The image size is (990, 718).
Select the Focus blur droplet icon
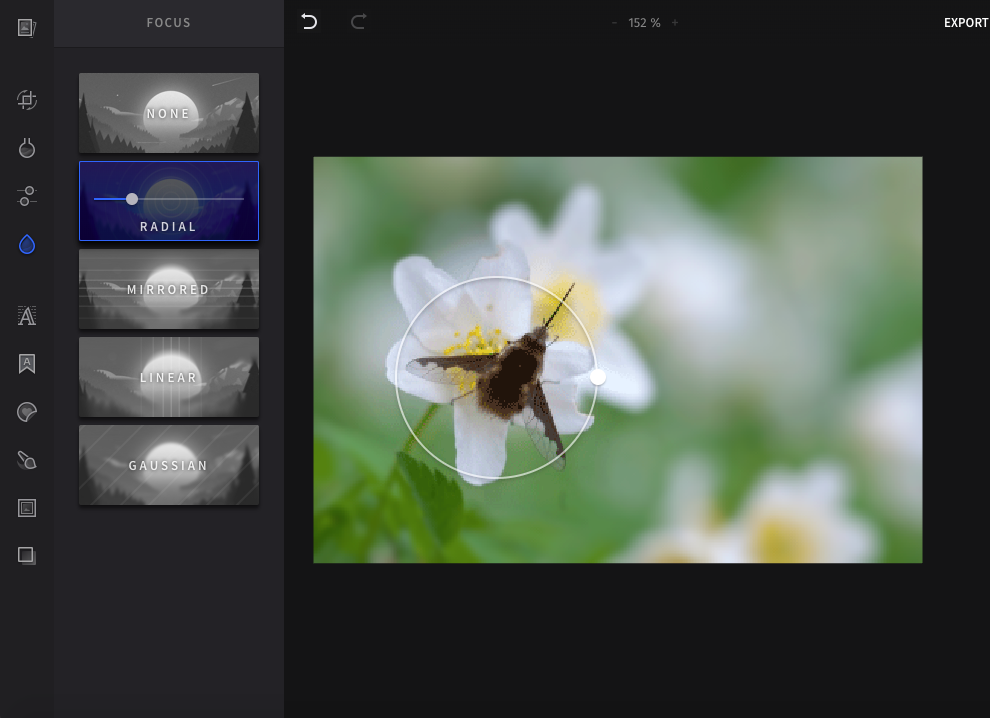26,242
